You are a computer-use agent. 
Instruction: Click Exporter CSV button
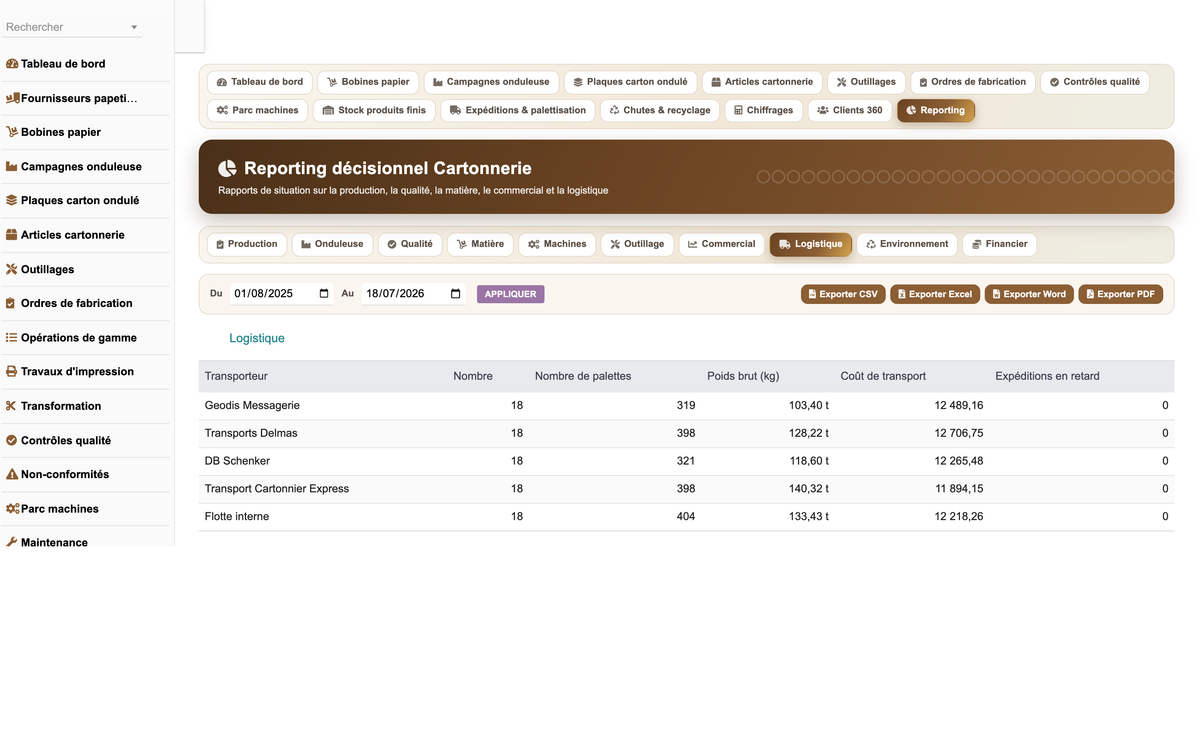click(843, 294)
